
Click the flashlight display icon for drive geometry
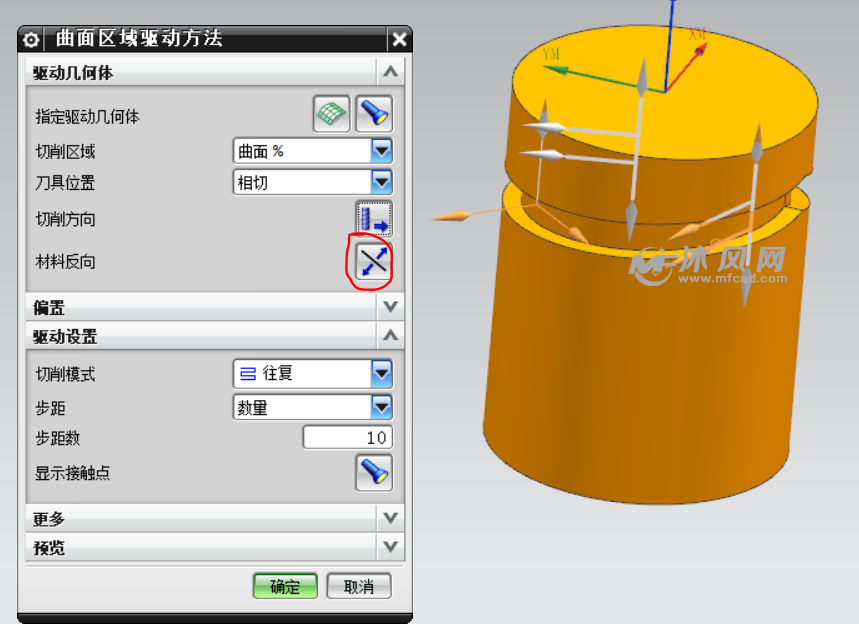tap(374, 114)
